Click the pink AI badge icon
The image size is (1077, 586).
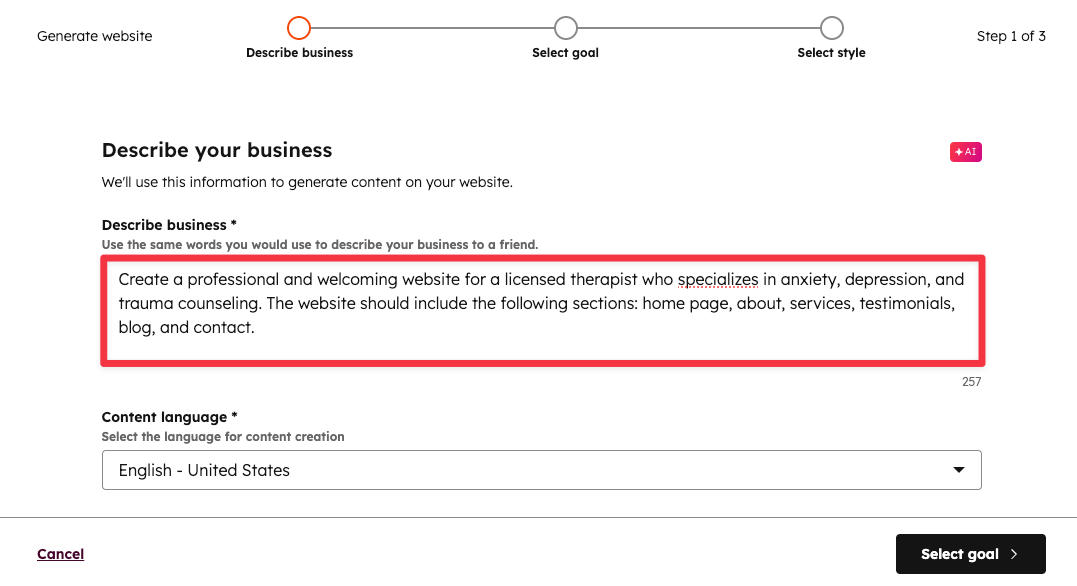[x=965, y=151]
